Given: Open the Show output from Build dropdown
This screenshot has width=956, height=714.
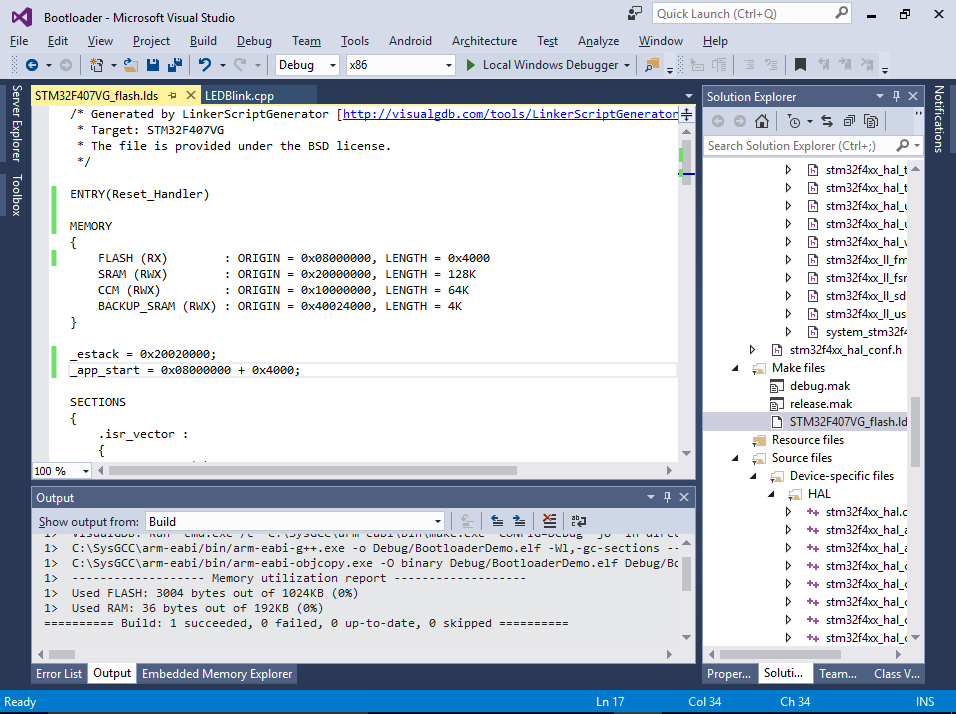Looking at the screenshot, I should (437, 521).
